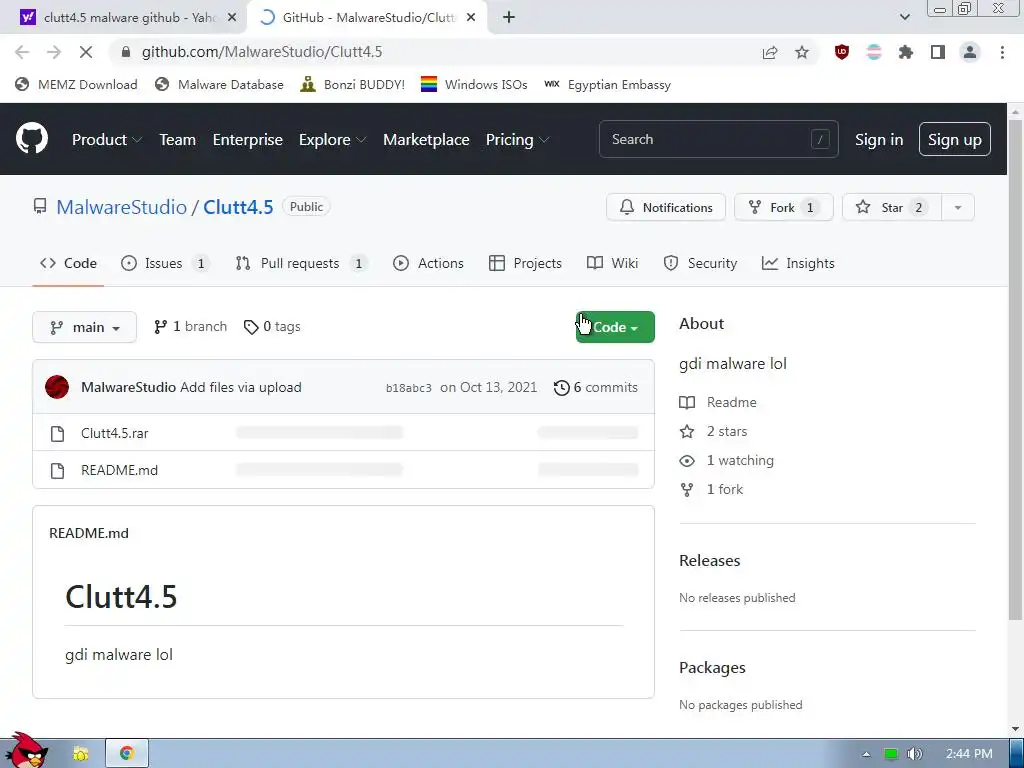Open the Team page

[178, 140]
